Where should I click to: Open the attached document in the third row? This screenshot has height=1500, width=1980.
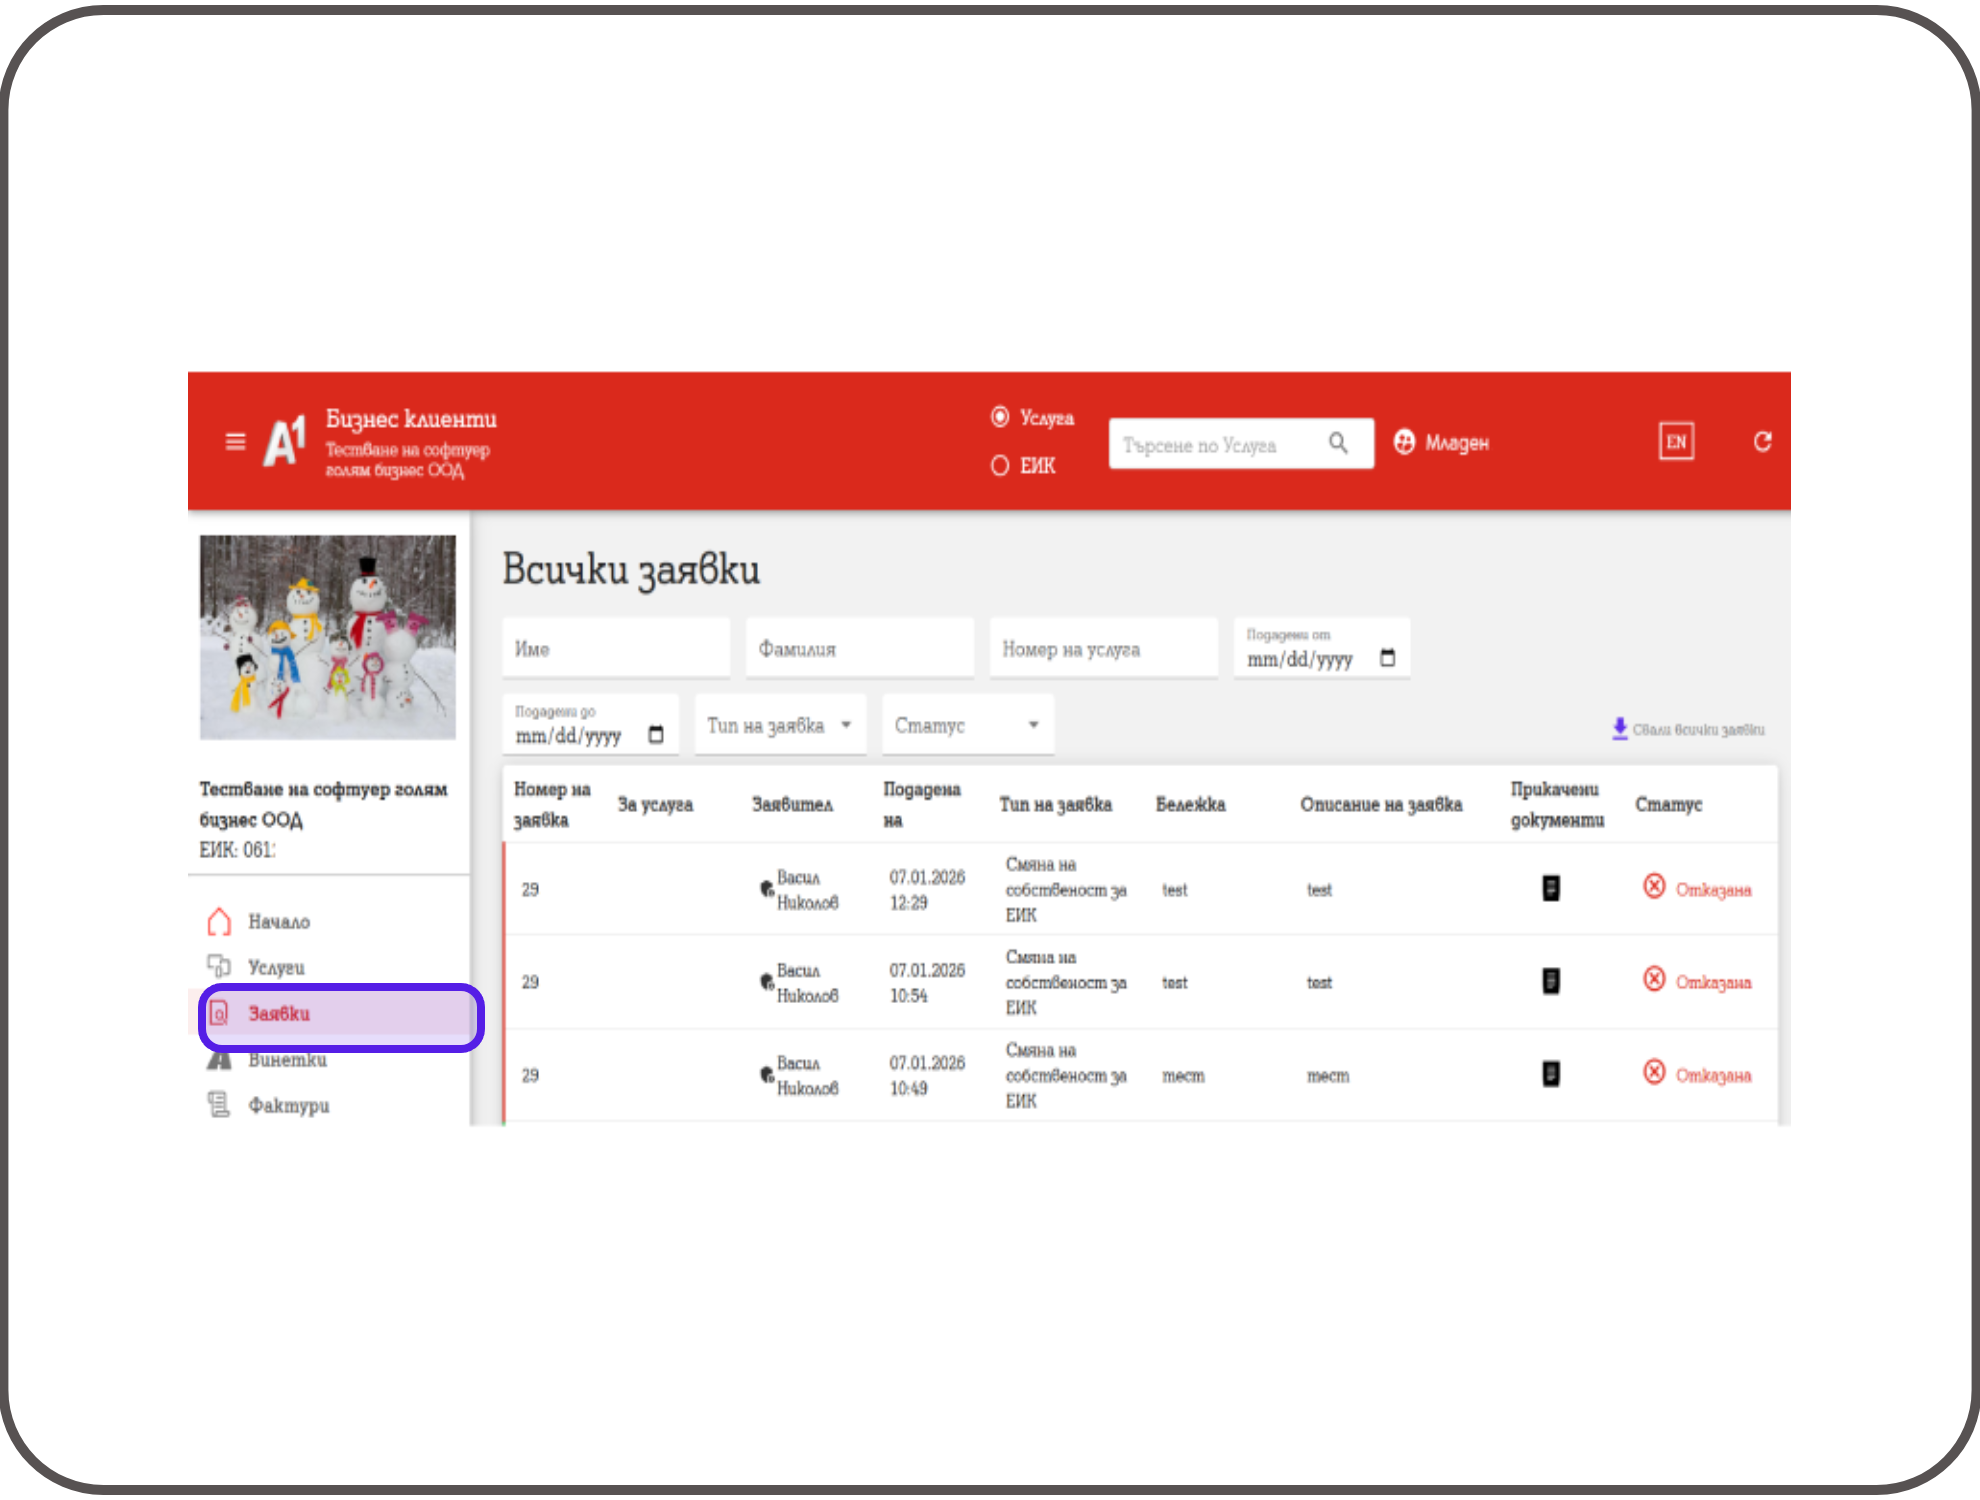coord(1550,1074)
